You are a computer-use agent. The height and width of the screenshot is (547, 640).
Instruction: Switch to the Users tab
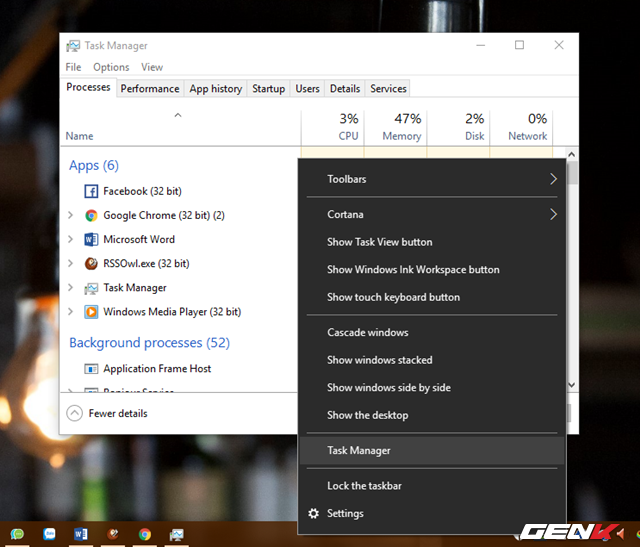[307, 89]
